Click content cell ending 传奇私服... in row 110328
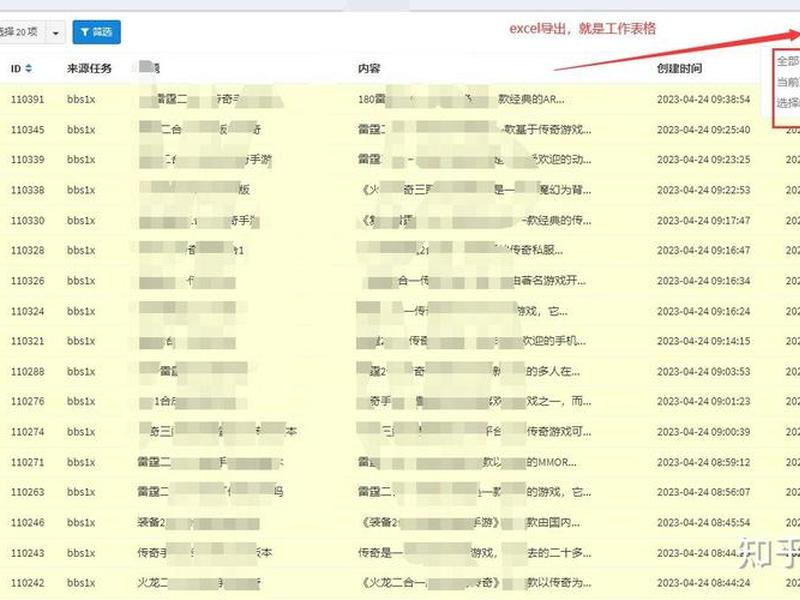The image size is (800, 600). click(460, 251)
